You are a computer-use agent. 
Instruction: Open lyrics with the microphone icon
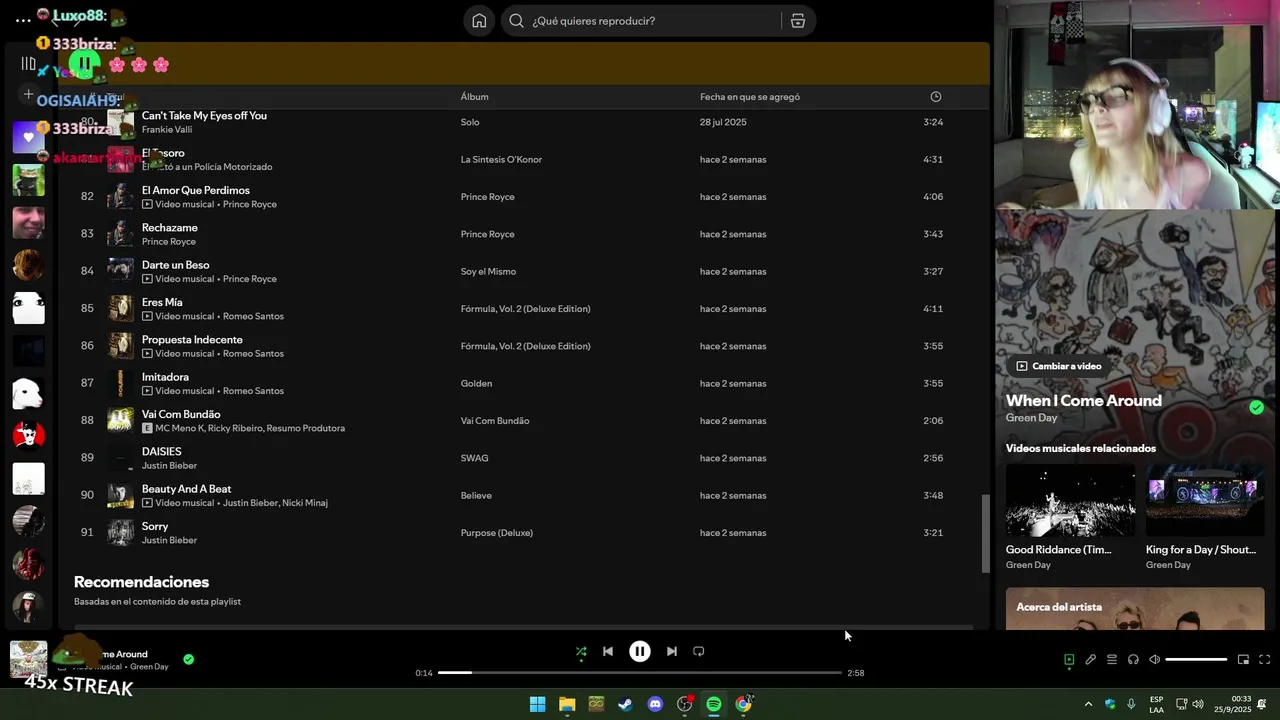click(x=1091, y=659)
